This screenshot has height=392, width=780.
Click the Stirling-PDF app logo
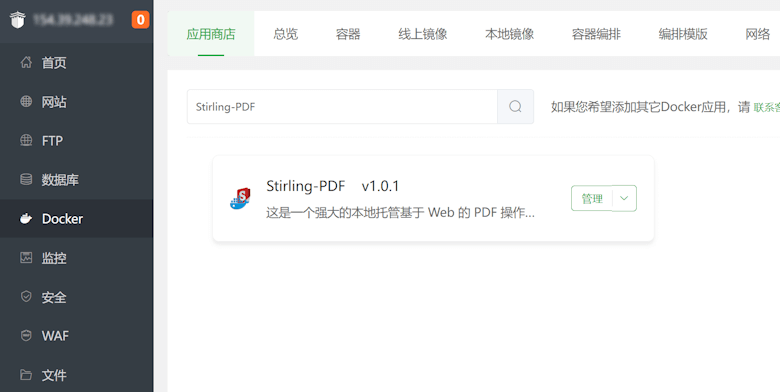pyautogui.click(x=240, y=198)
